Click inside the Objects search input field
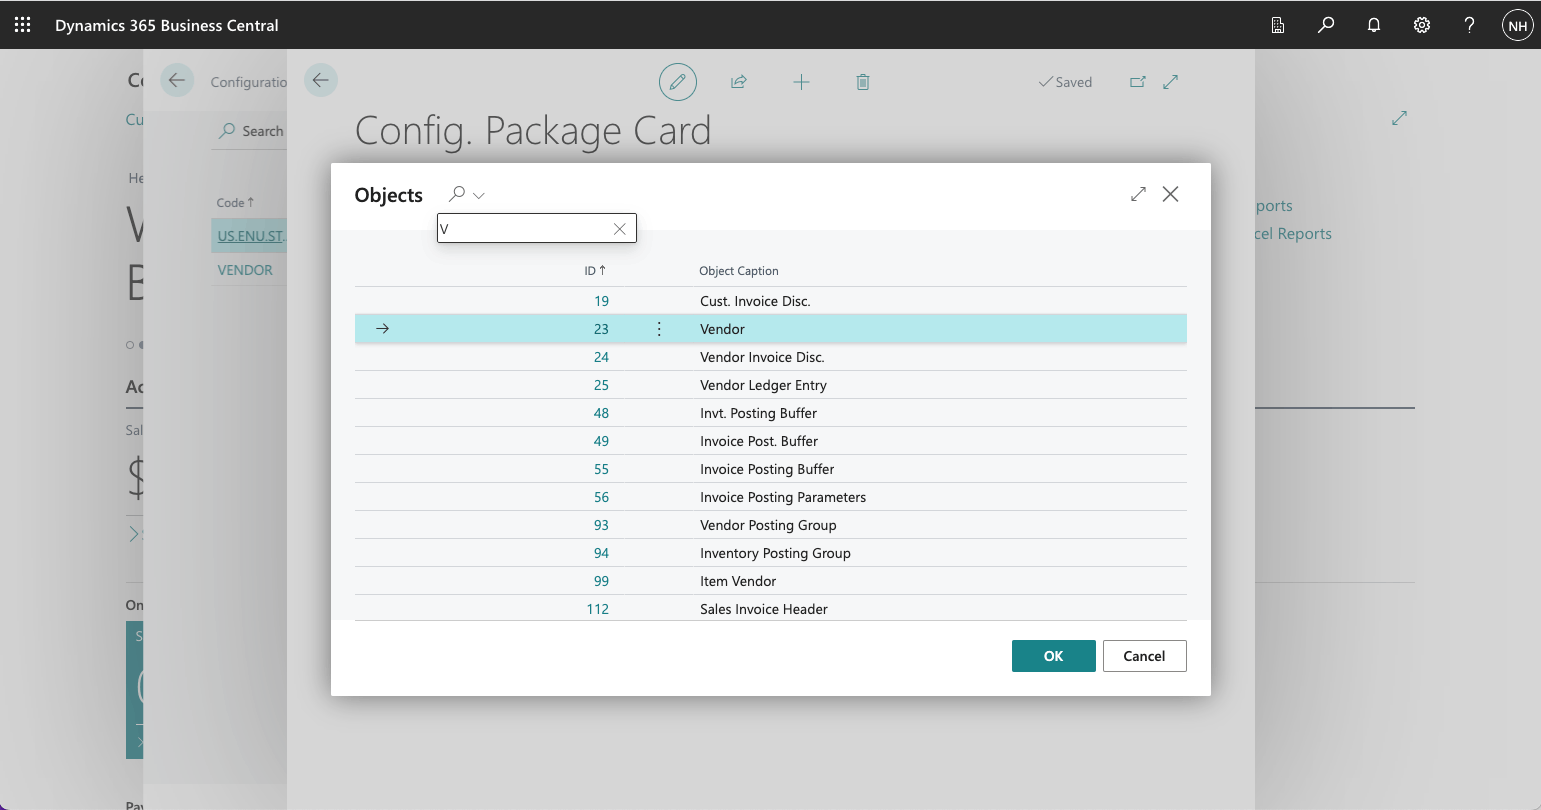This screenshot has height=810, width=1541. coord(524,229)
